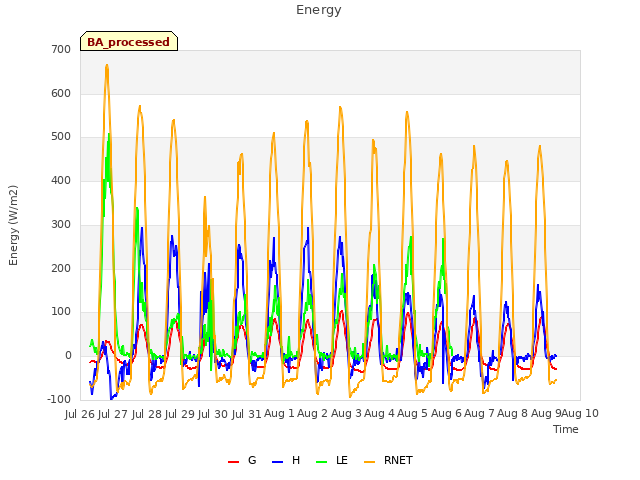Click the Aug 4 x-axis date label
This screenshot has height=480, width=640.
[x=379, y=413]
